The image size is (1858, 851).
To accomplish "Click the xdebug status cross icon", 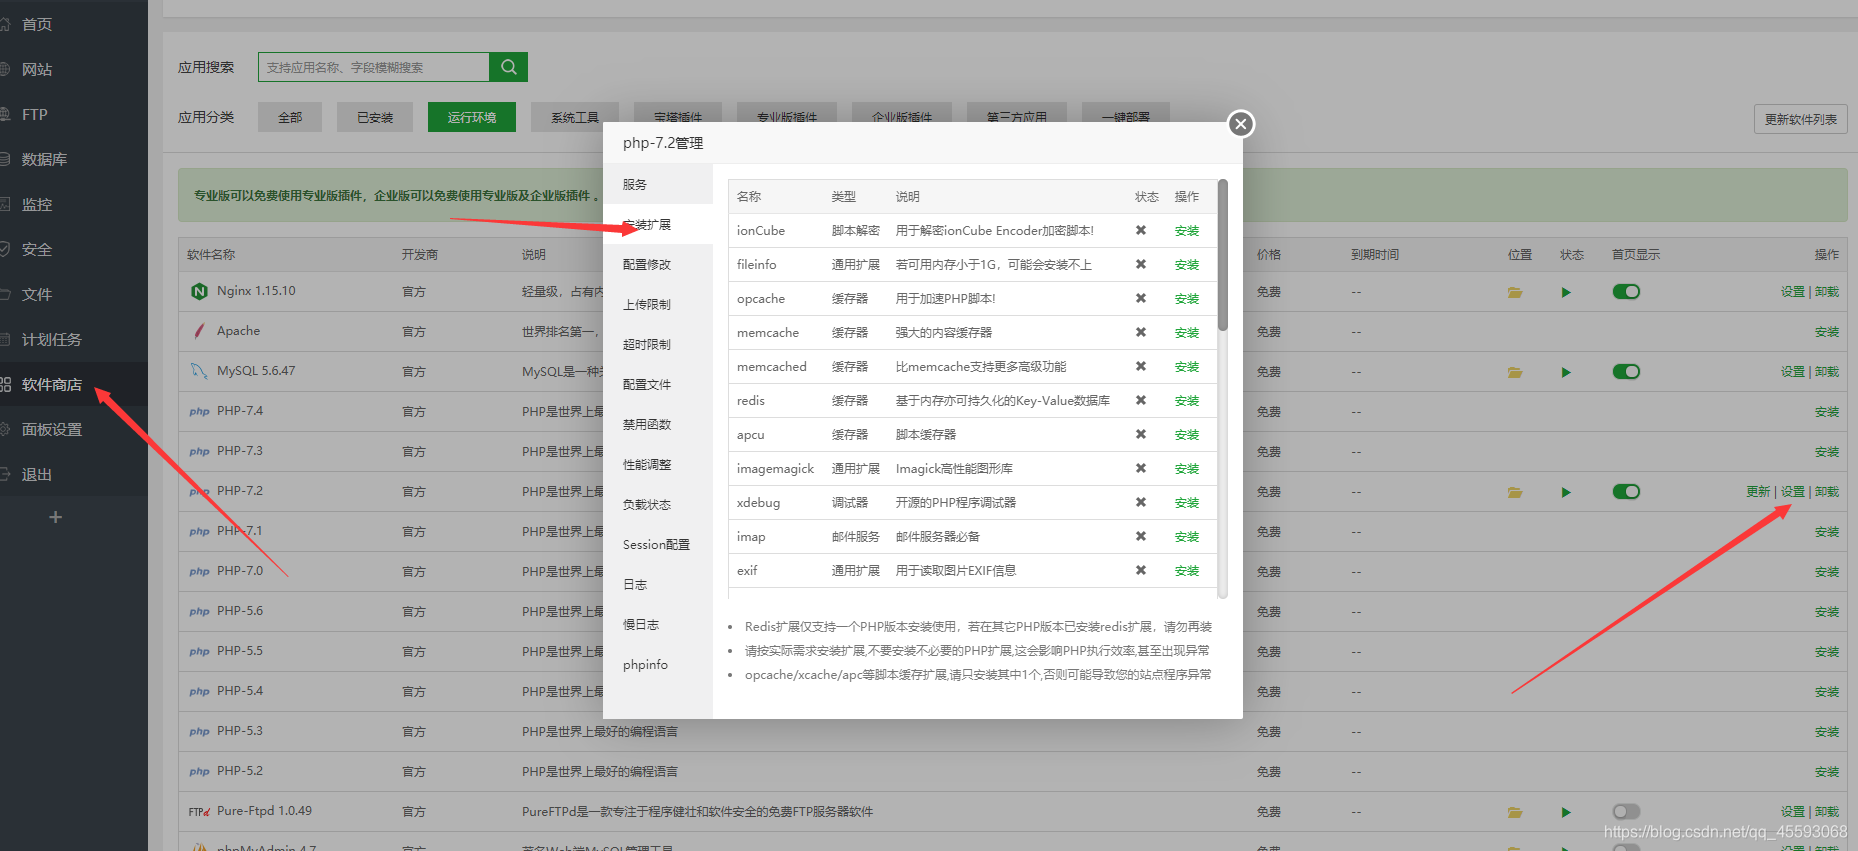I will click(x=1140, y=502).
